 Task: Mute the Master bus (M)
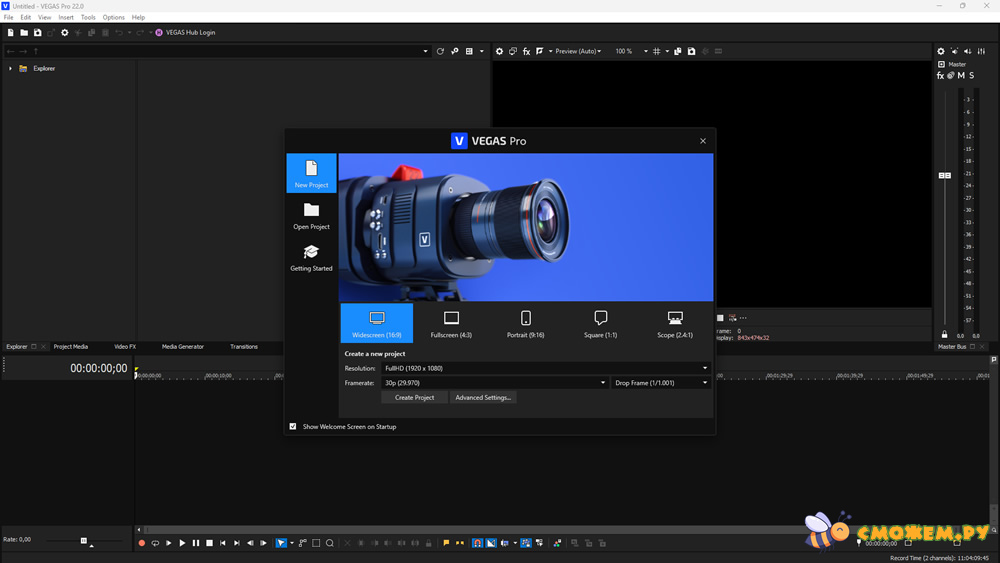[x=961, y=75]
